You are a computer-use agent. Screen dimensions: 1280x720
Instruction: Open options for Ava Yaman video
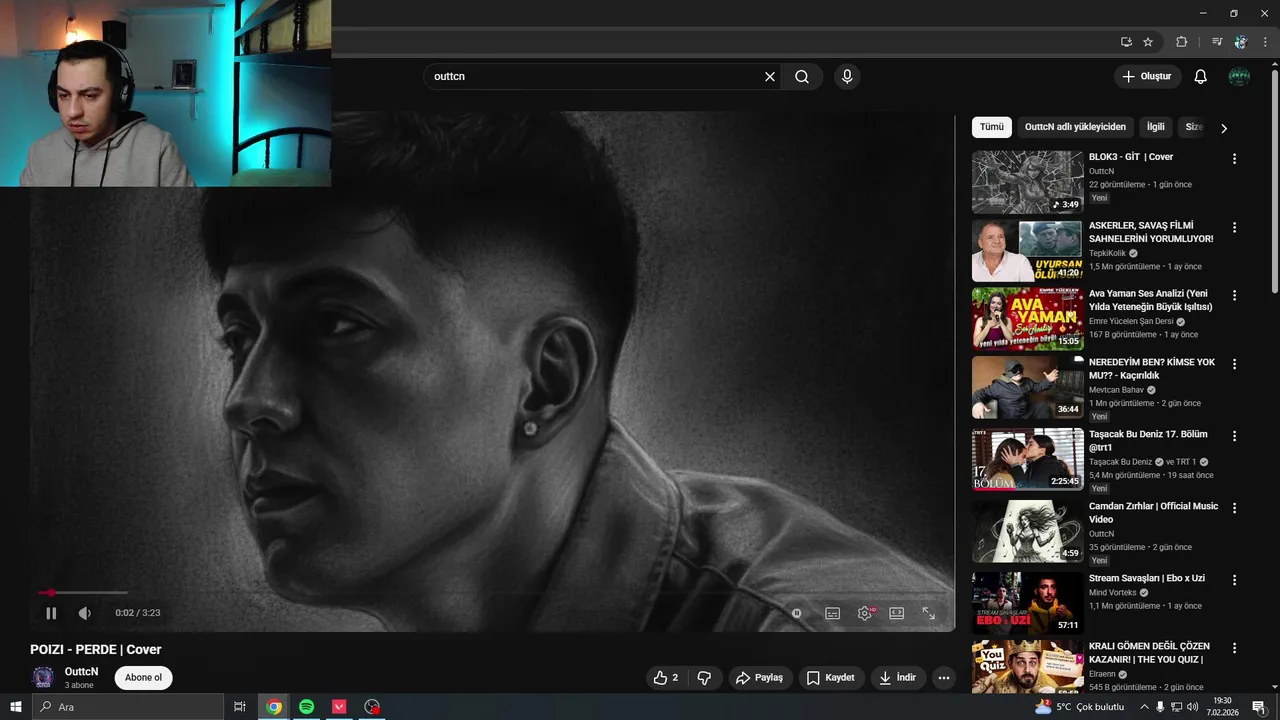tap(1234, 296)
